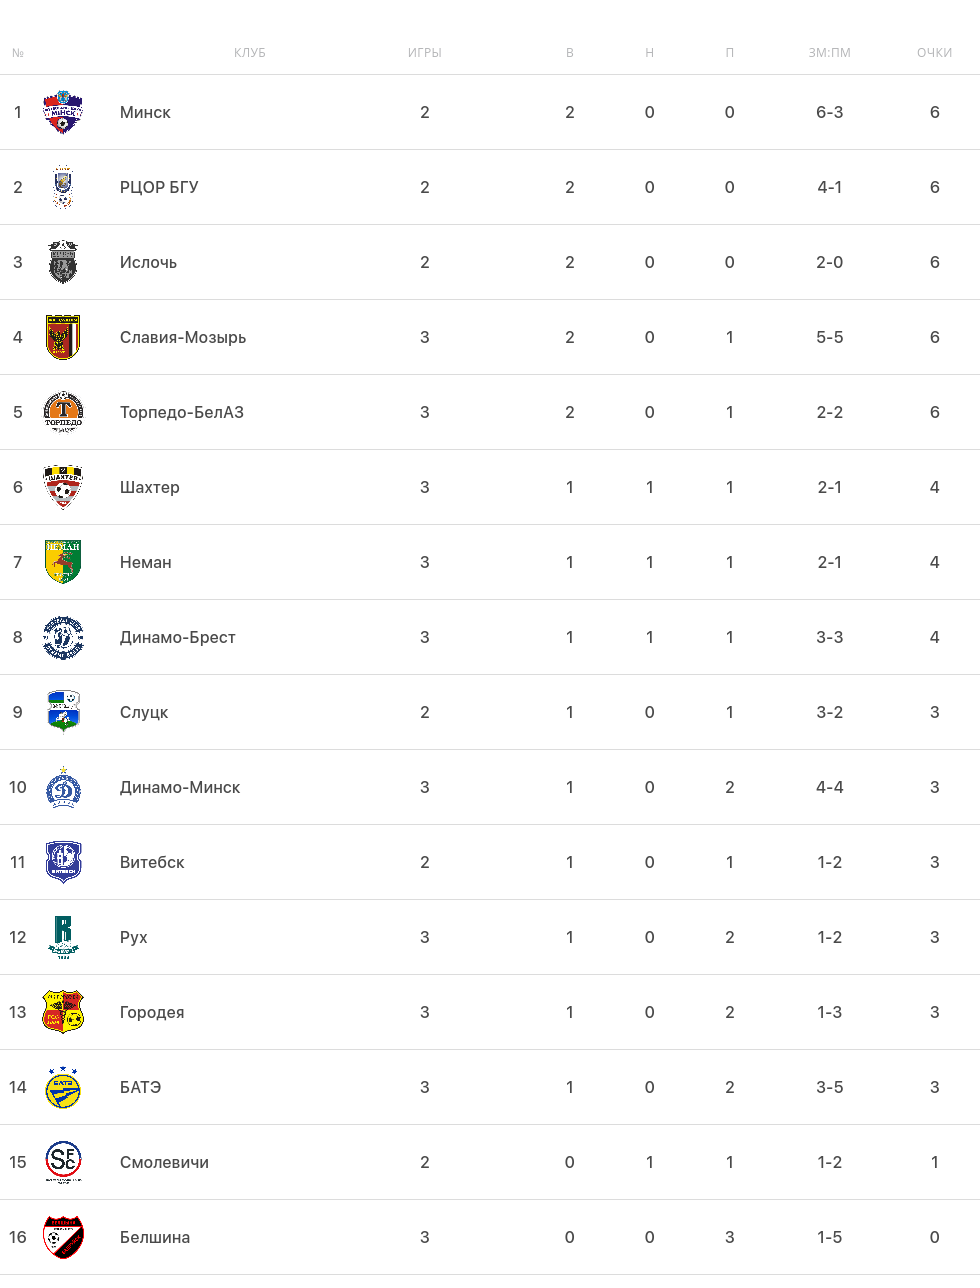980x1288 pixels.
Task: Click the Неман green-yellow crest
Action: (x=63, y=562)
